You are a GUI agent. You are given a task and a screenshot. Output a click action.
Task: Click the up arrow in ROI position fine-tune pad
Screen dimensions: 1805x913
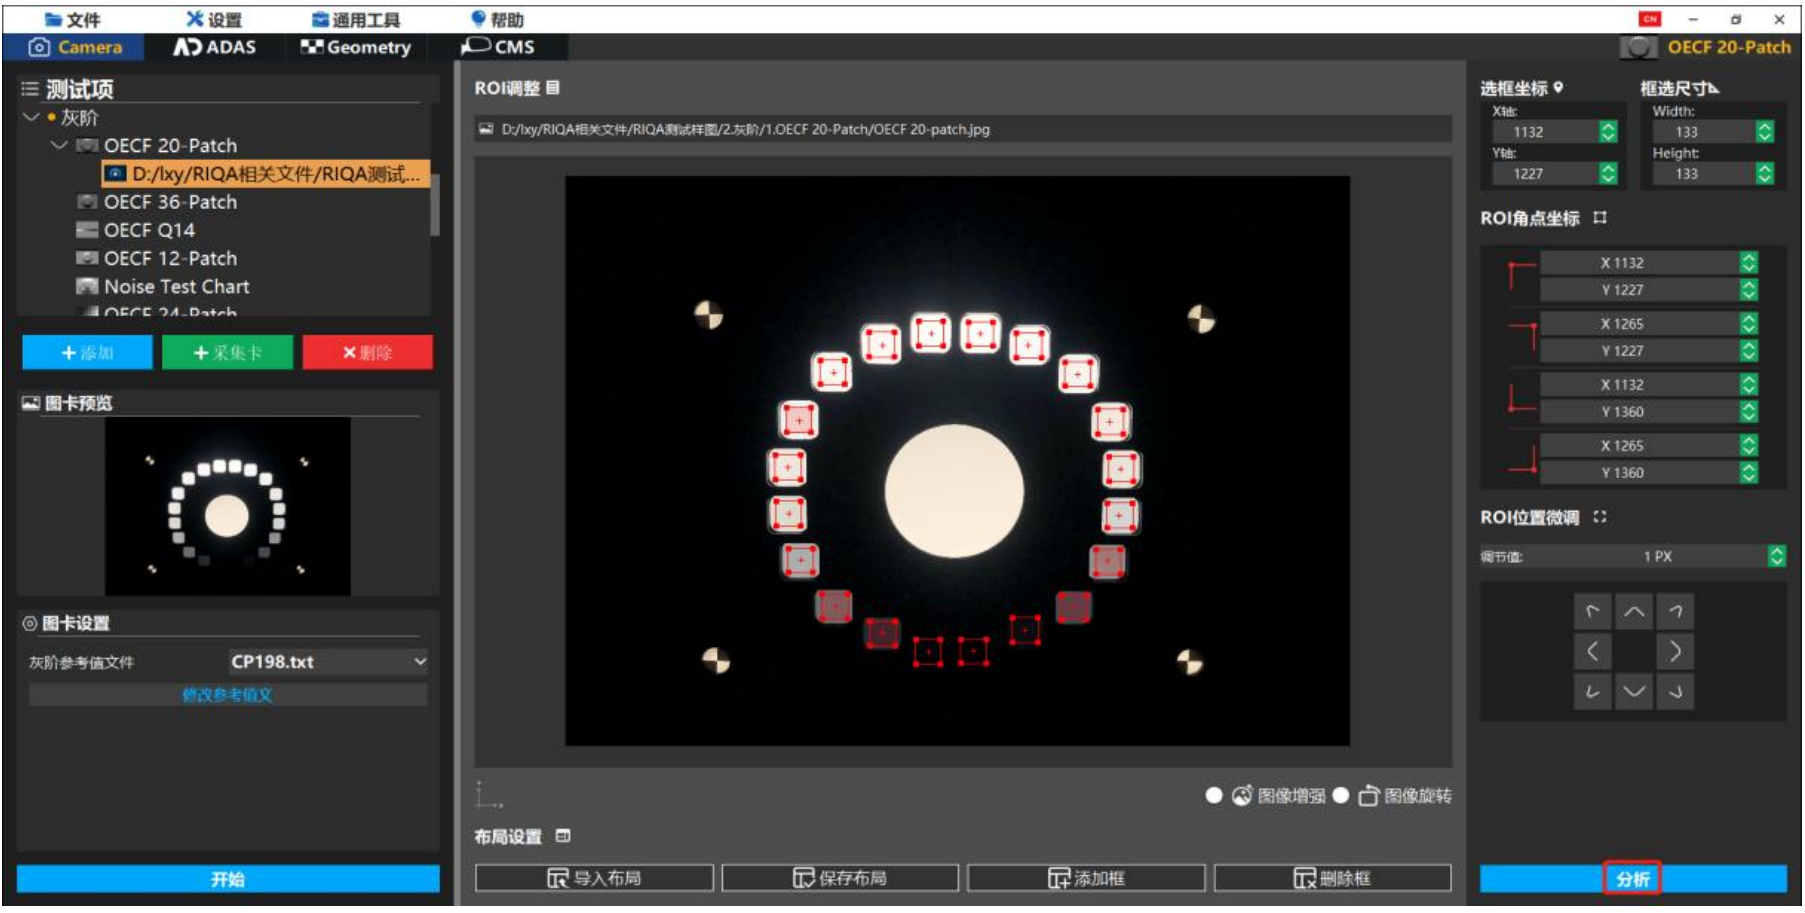click(x=1634, y=612)
